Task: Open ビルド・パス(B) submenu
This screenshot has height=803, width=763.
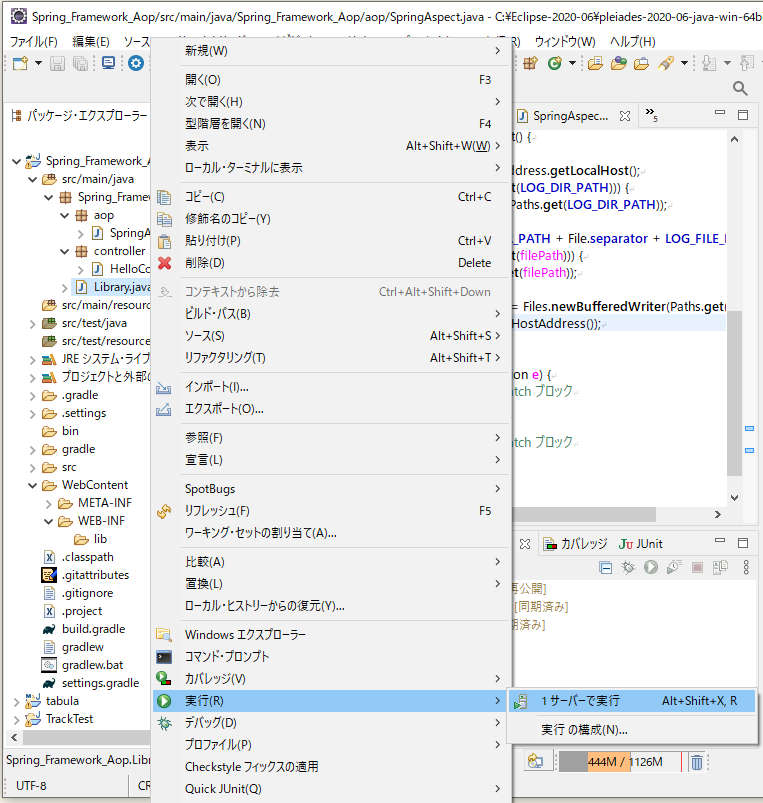Action: pos(332,314)
